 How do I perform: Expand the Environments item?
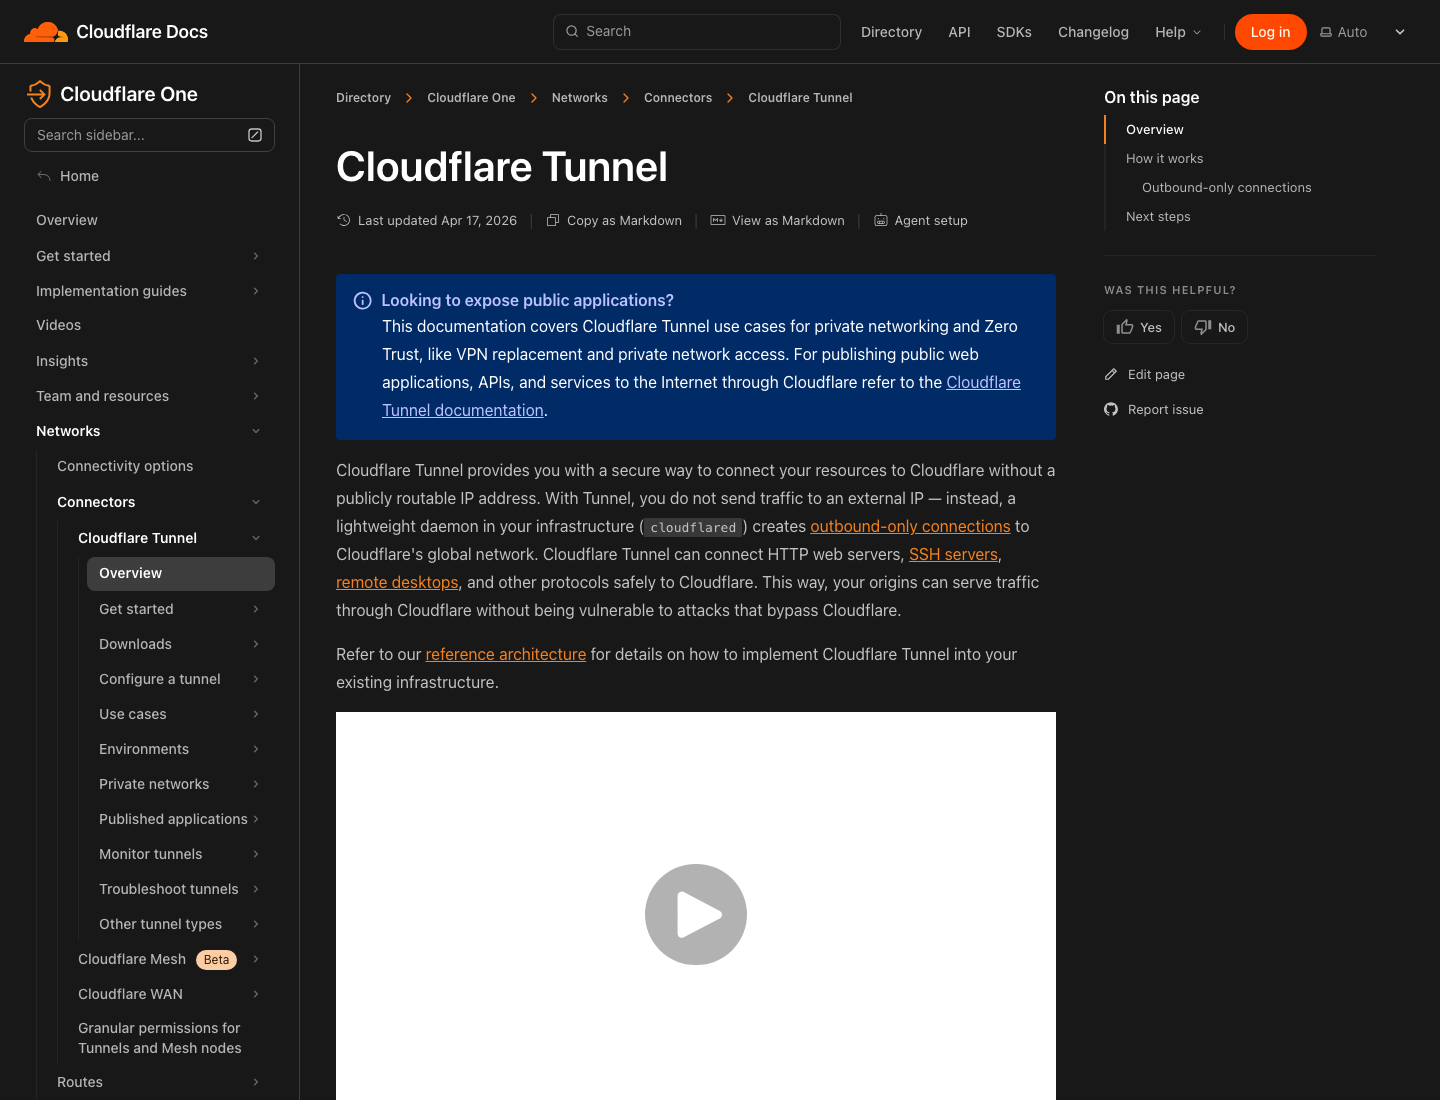pos(256,749)
